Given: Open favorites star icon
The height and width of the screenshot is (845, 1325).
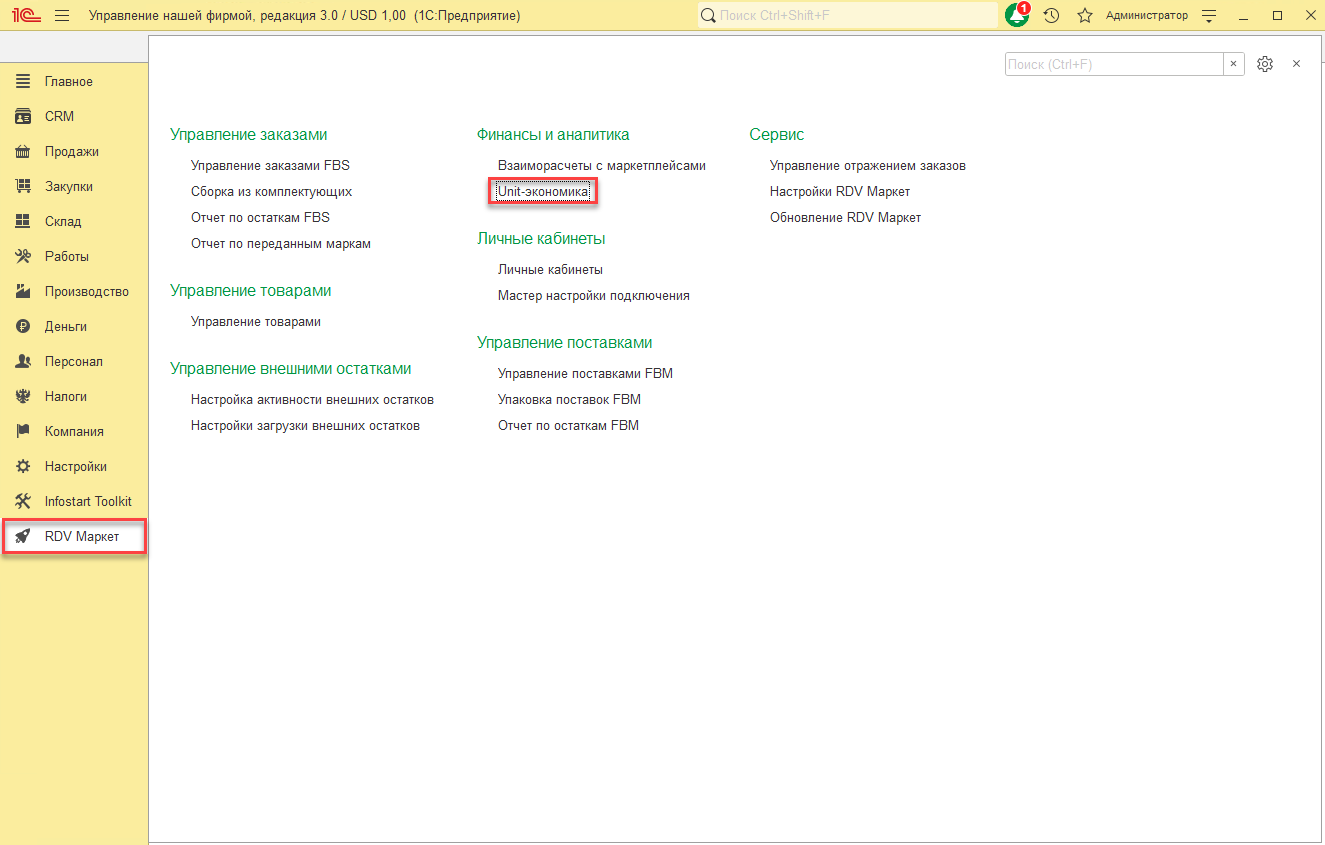Looking at the screenshot, I should pos(1085,16).
